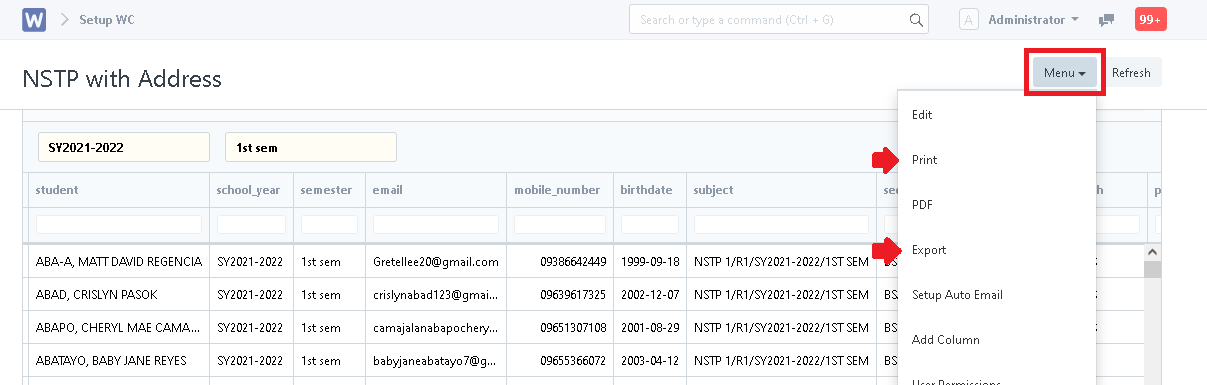Click email Gretellee20@gmail.com
This screenshot has height=385, width=1207.
(436, 262)
